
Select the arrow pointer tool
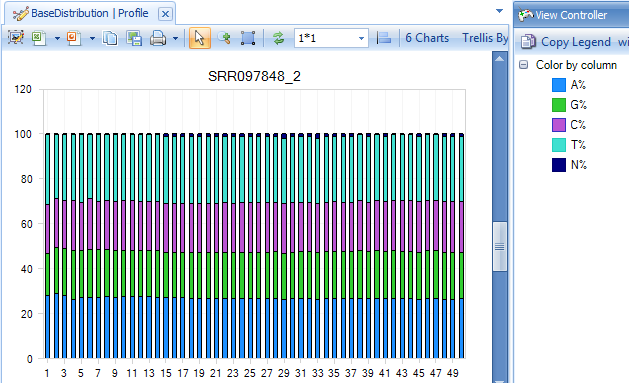[199, 38]
